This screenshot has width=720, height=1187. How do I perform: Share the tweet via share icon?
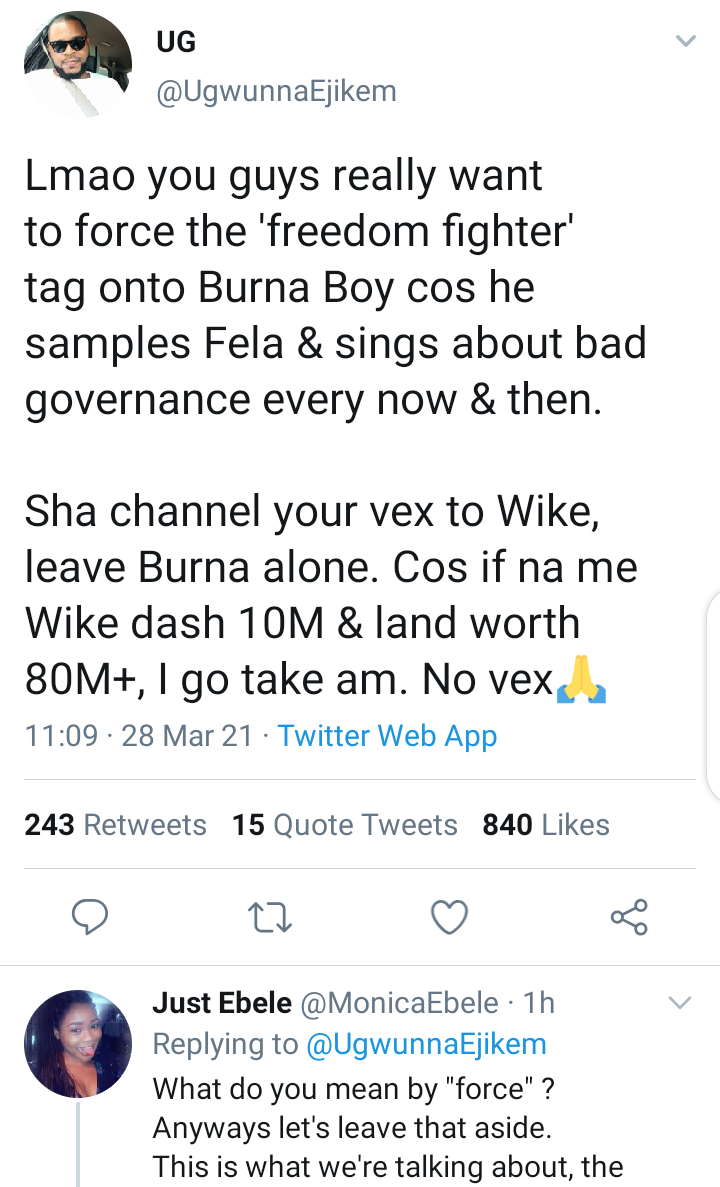pyautogui.click(x=629, y=916)
